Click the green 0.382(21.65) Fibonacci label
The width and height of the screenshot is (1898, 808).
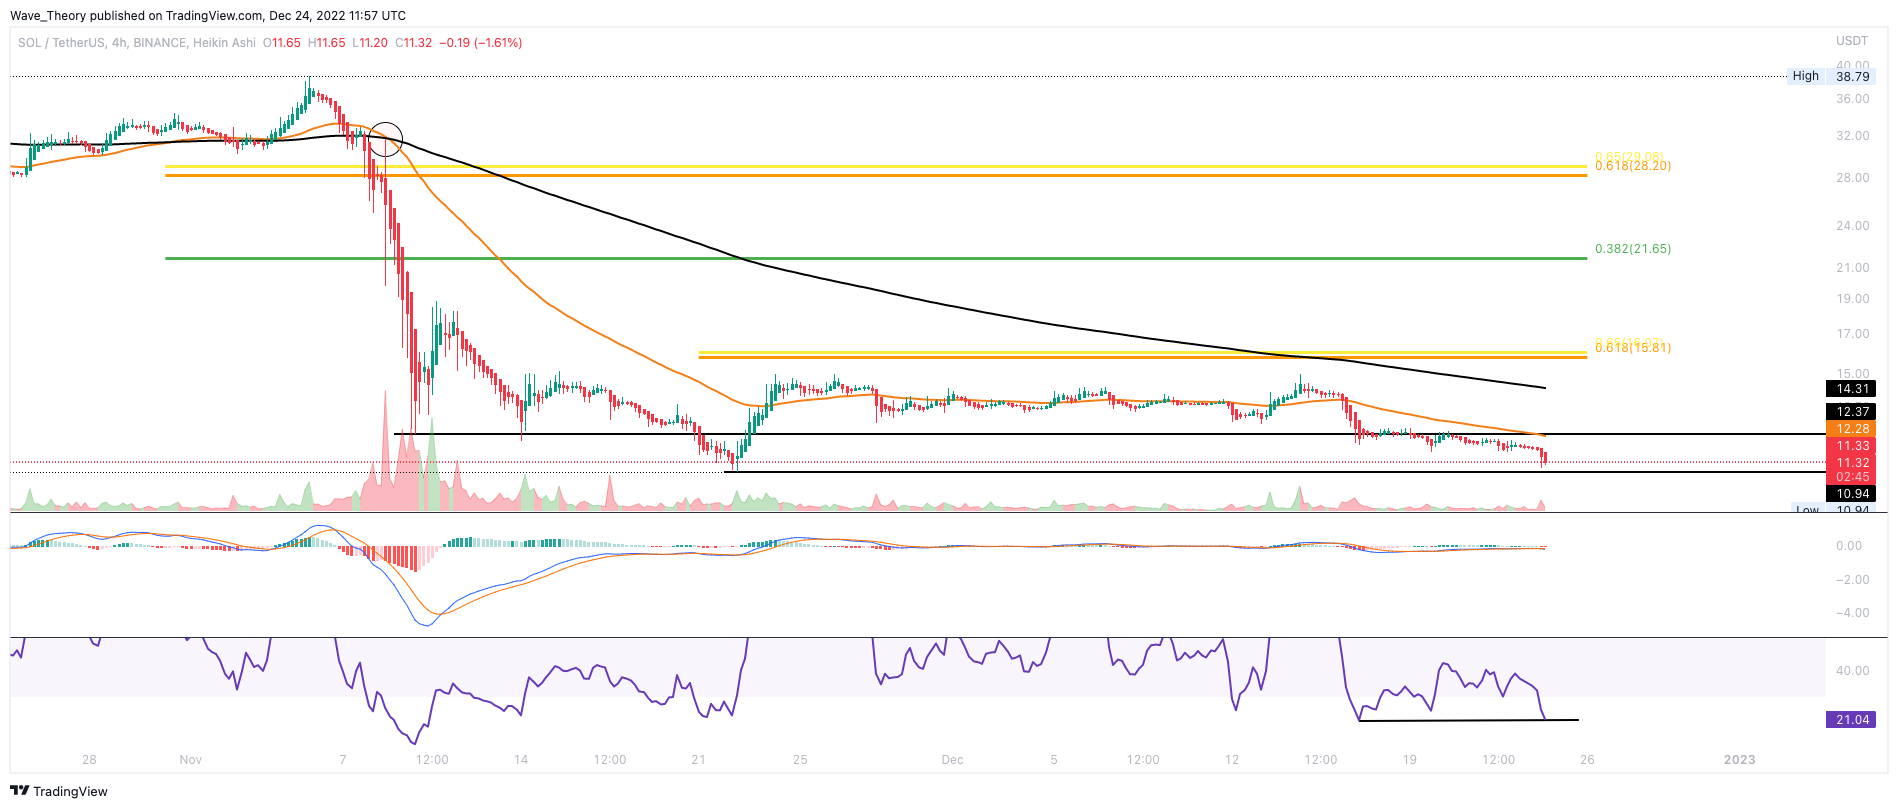[1633, 249]
